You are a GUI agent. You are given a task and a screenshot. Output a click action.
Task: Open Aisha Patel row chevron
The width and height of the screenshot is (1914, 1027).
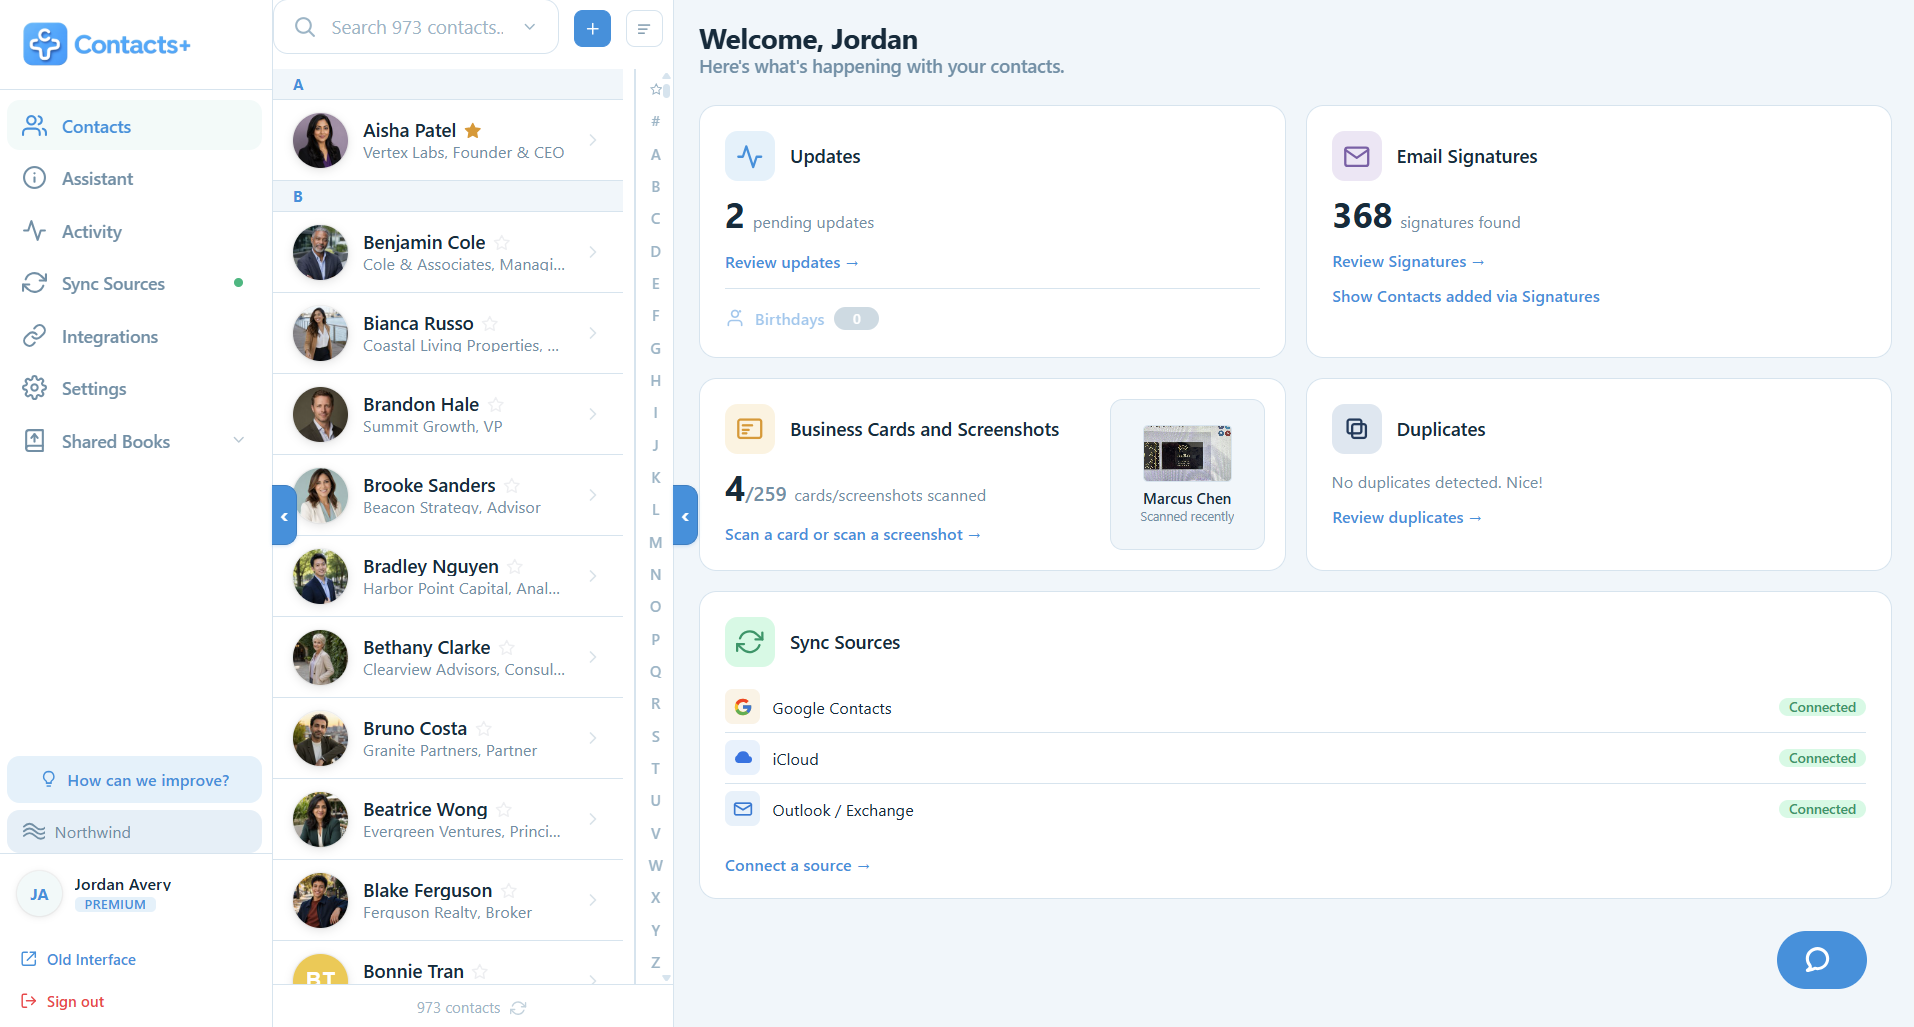click(x=593, y=140)
